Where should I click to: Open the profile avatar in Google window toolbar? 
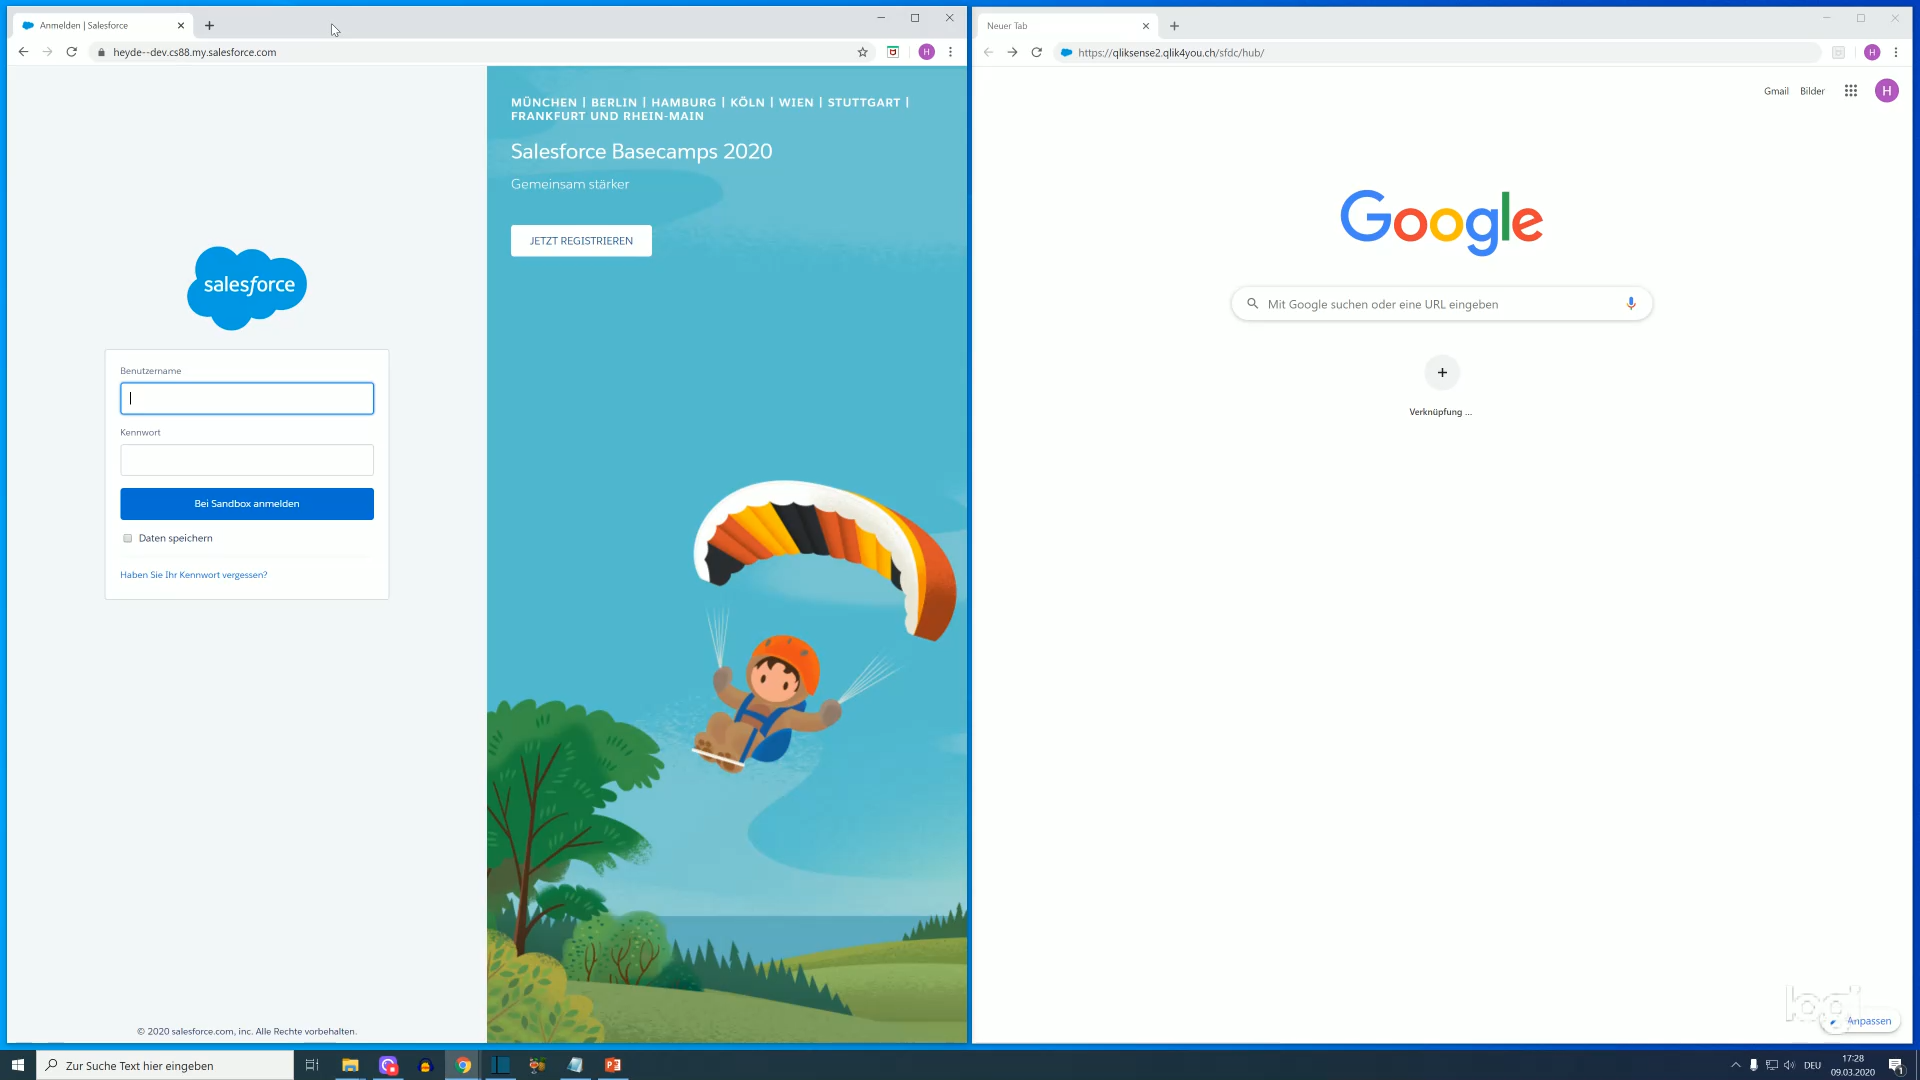tap(1872, 52)
